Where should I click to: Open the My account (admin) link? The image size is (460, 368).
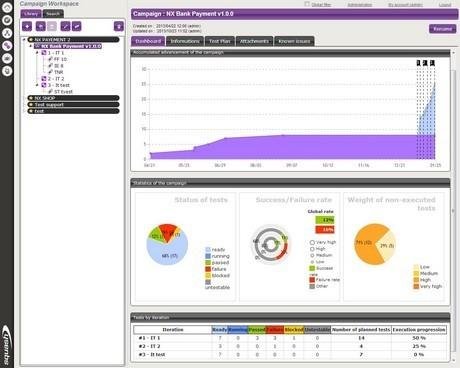(x=405, y=5)
